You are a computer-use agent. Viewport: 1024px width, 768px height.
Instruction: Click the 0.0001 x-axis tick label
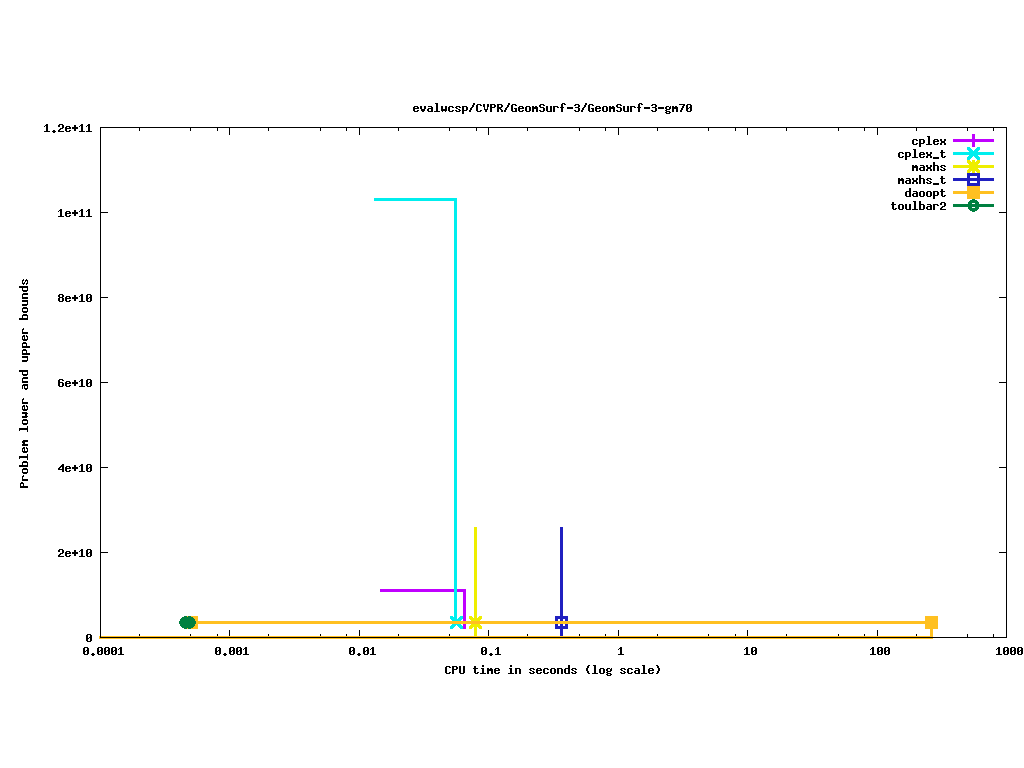100,651
